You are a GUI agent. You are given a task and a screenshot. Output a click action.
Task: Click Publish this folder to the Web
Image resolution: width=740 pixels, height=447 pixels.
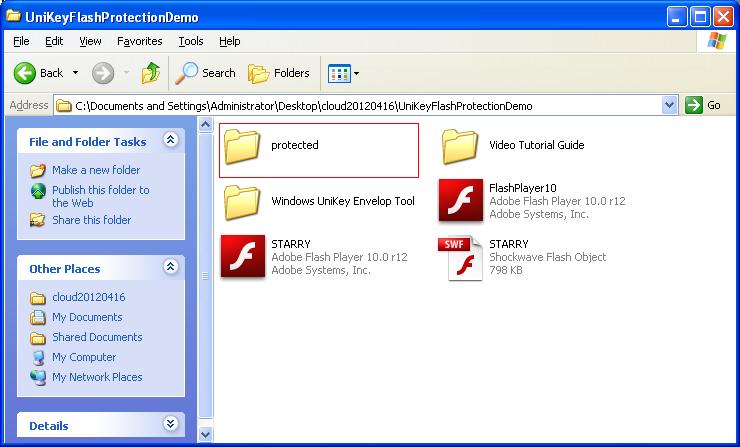point(101,196)
